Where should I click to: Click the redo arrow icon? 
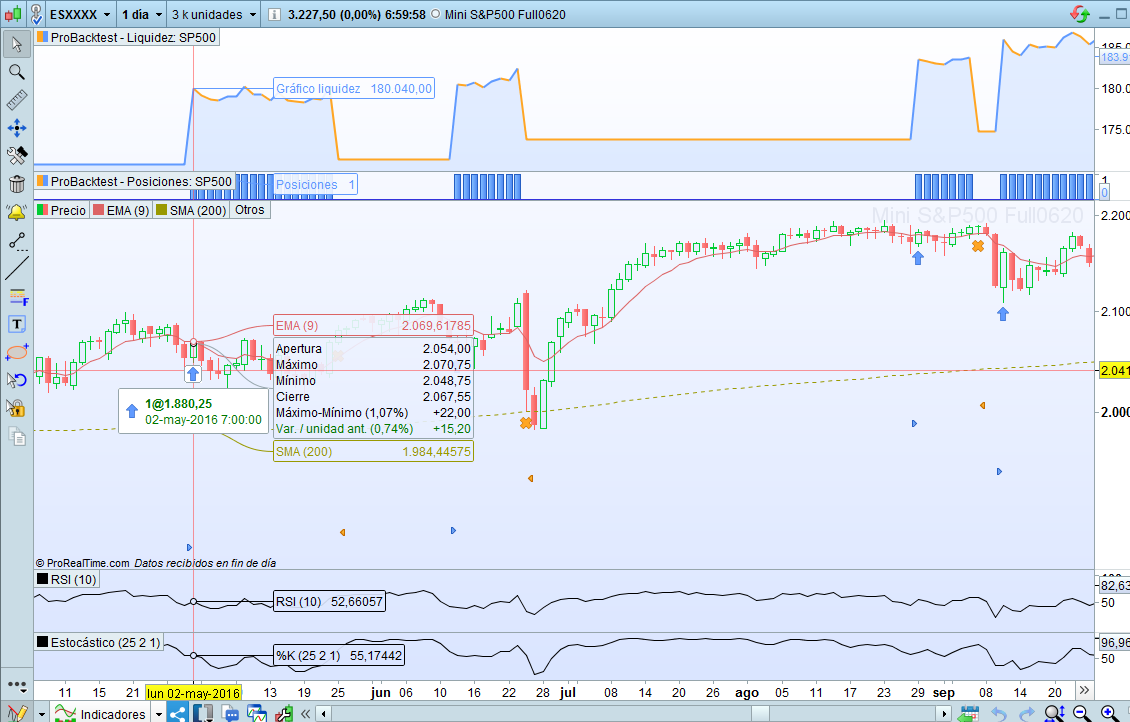[1026, 713]
